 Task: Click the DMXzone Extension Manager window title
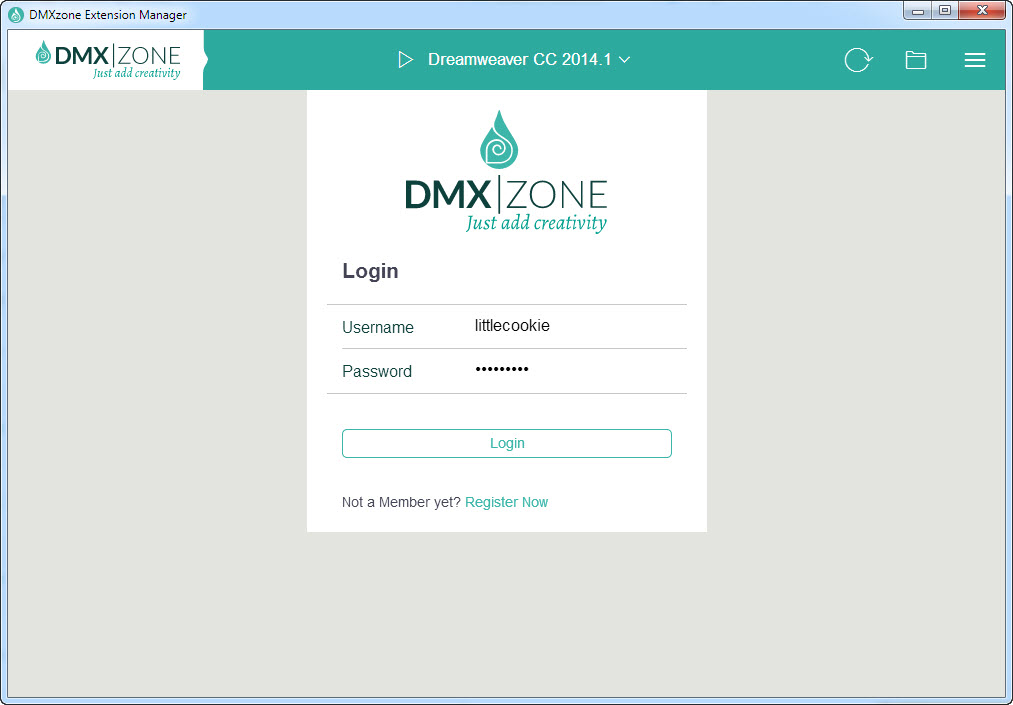pyautogui.click(x=108, y=14)
